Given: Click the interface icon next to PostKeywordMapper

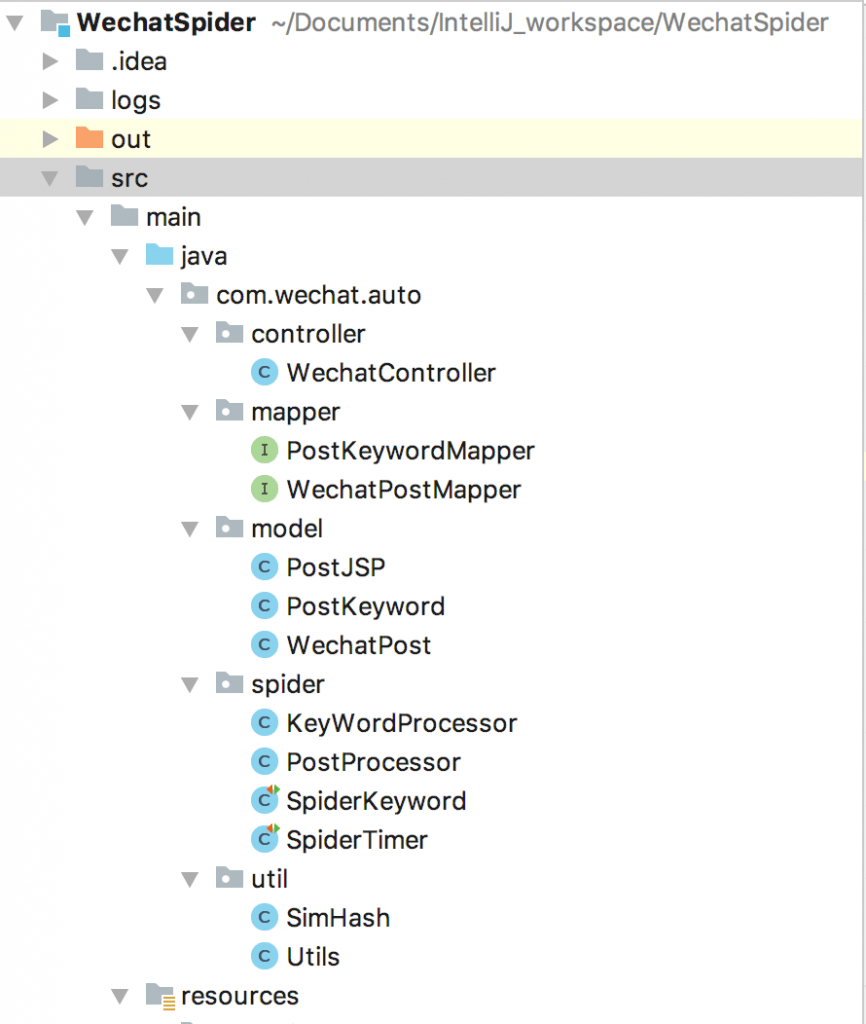Looking at the screenshot, I should (x=264, y=451).
